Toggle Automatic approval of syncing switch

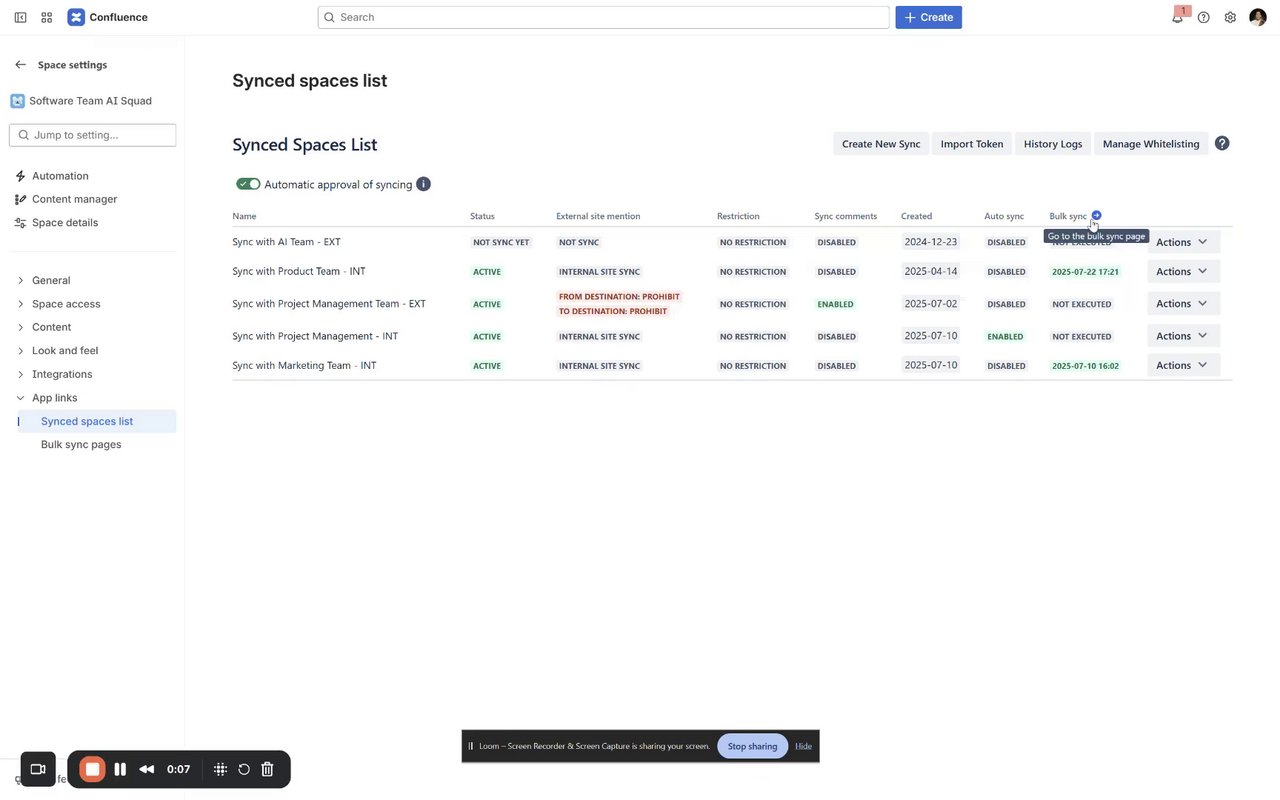(x=248, y=184)
